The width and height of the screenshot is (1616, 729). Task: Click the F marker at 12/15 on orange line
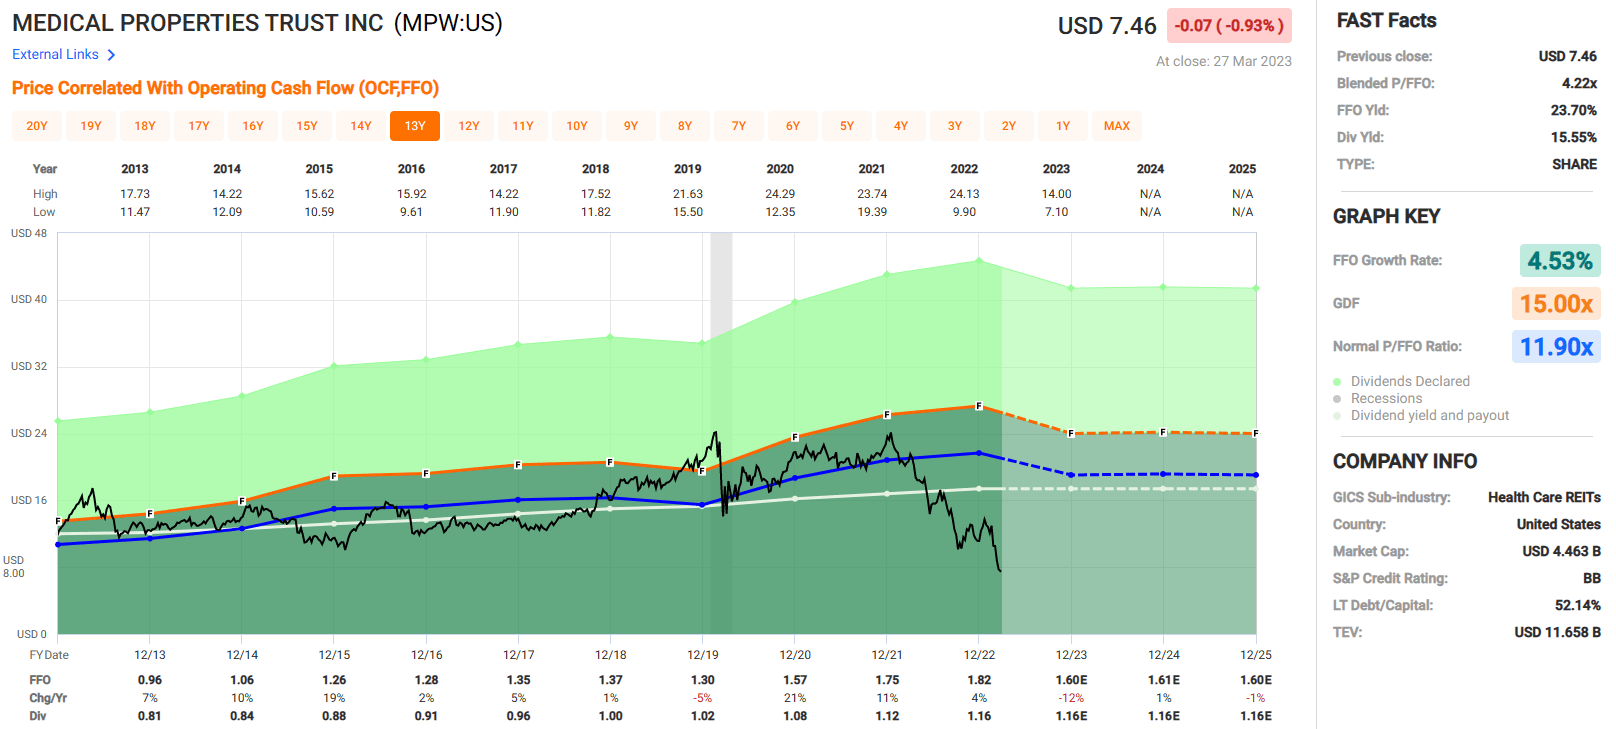pyautogui.click(x=334, y=476)
